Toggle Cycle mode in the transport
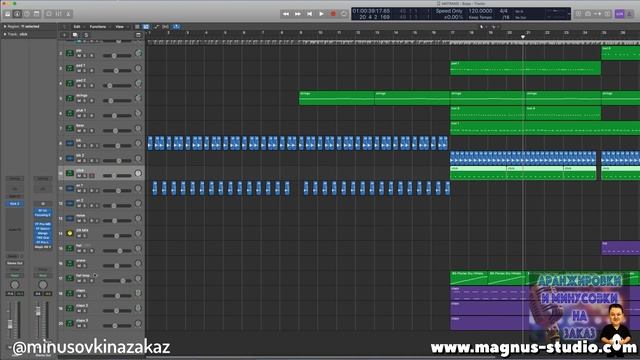Image resolution: width=640 pixels, height=360 pixels. (x=344, y=14)
